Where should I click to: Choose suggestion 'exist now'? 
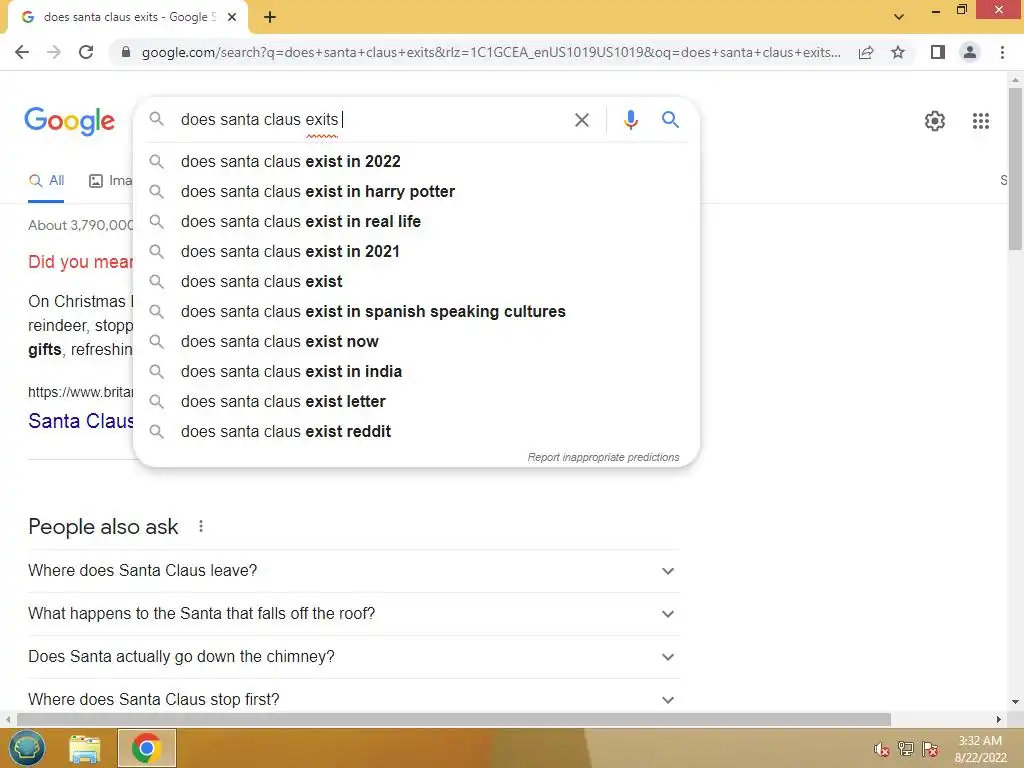coord(417,342)
